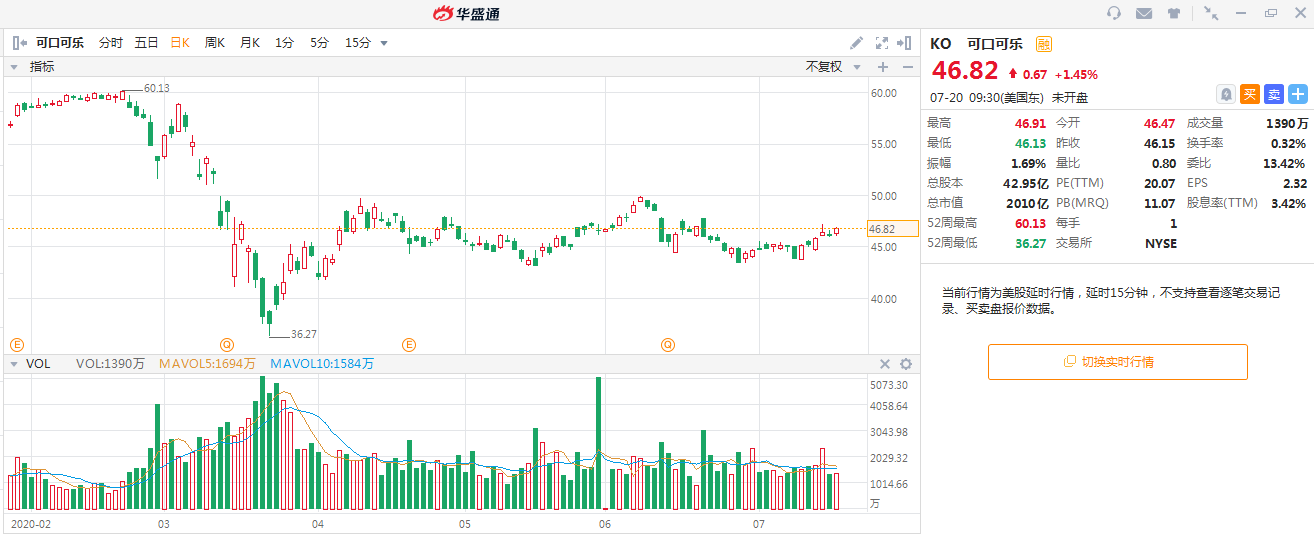1314x534 pixels.
Task: Open VOL indicator settings gear
Action: tap(906, 364)
